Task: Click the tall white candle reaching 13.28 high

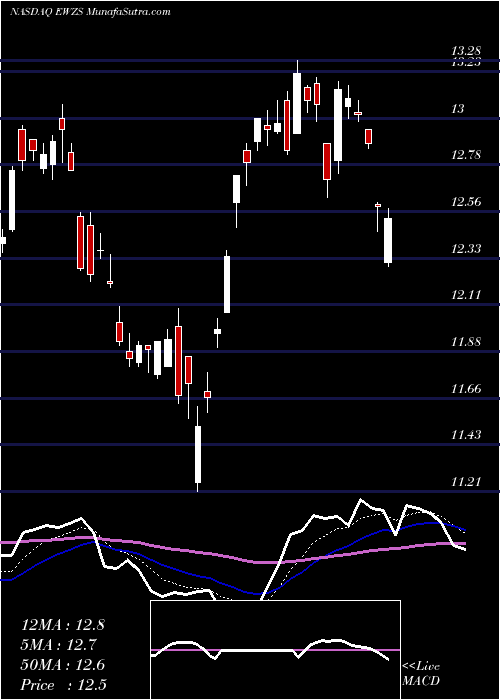Action: click(297, 97)
